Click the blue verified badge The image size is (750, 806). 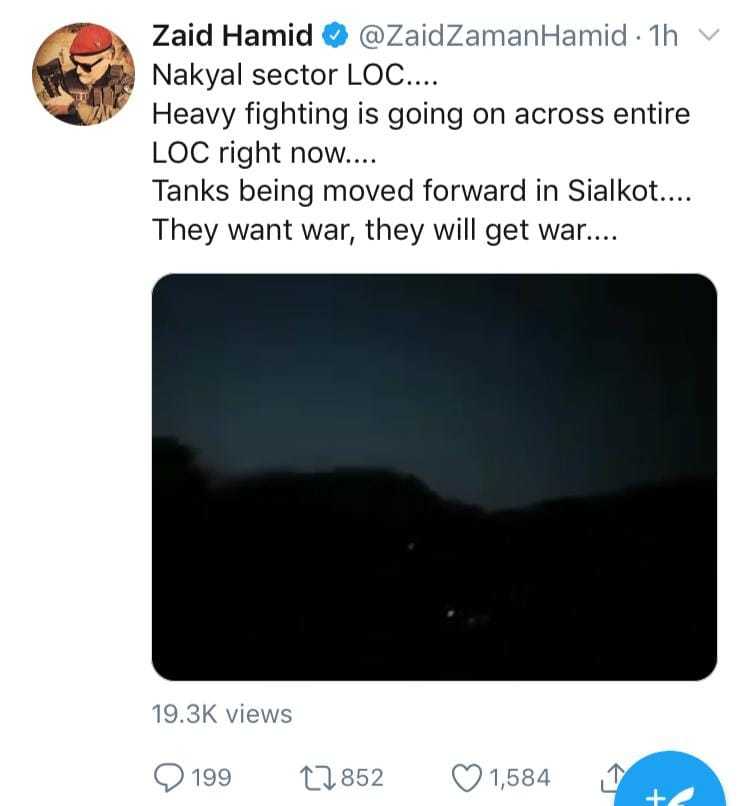(333, 37)
